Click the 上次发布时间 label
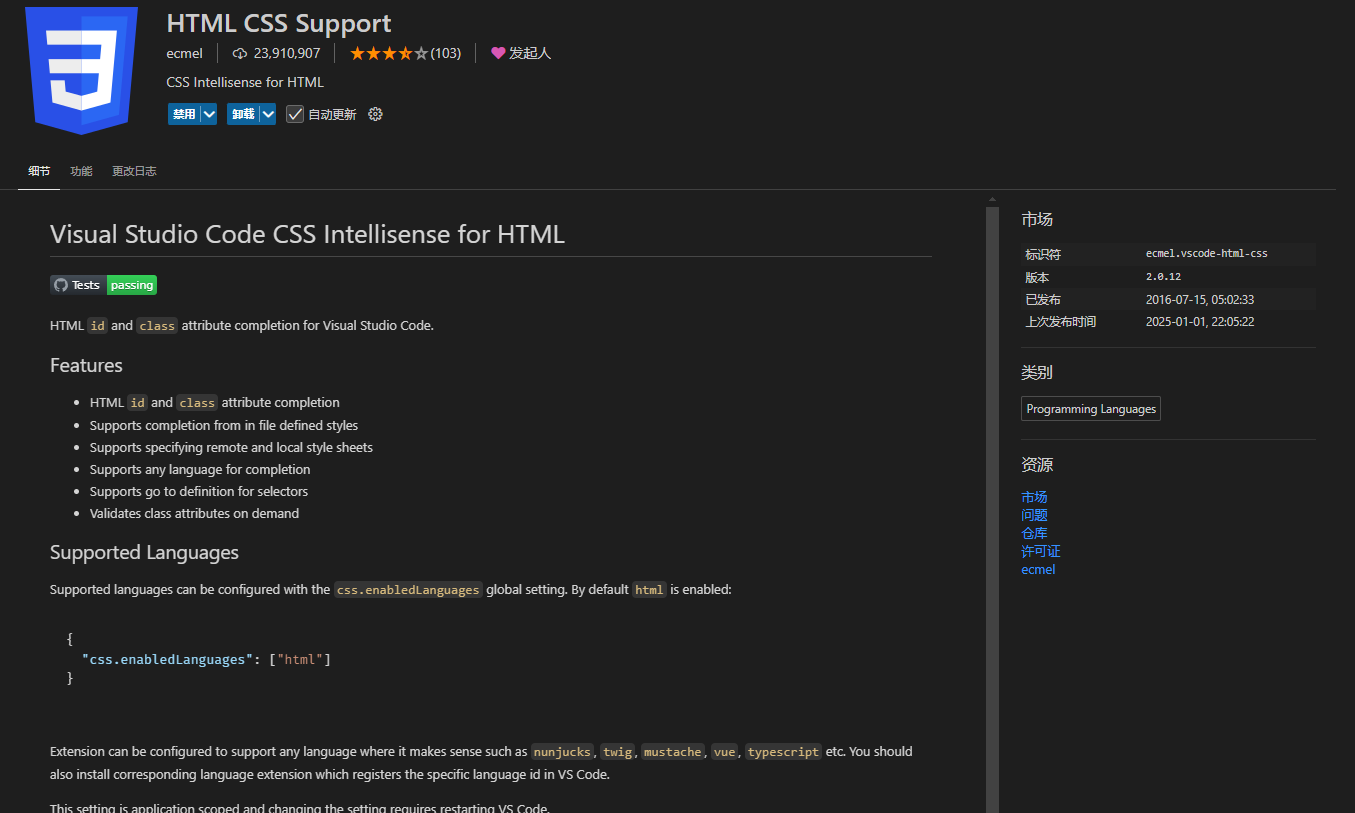Screen dimensions: 1355x813 point(1060,321)
